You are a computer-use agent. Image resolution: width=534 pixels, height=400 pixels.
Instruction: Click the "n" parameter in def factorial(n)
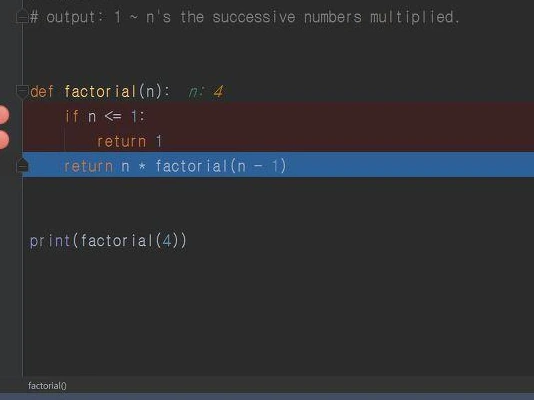[150, 92]
